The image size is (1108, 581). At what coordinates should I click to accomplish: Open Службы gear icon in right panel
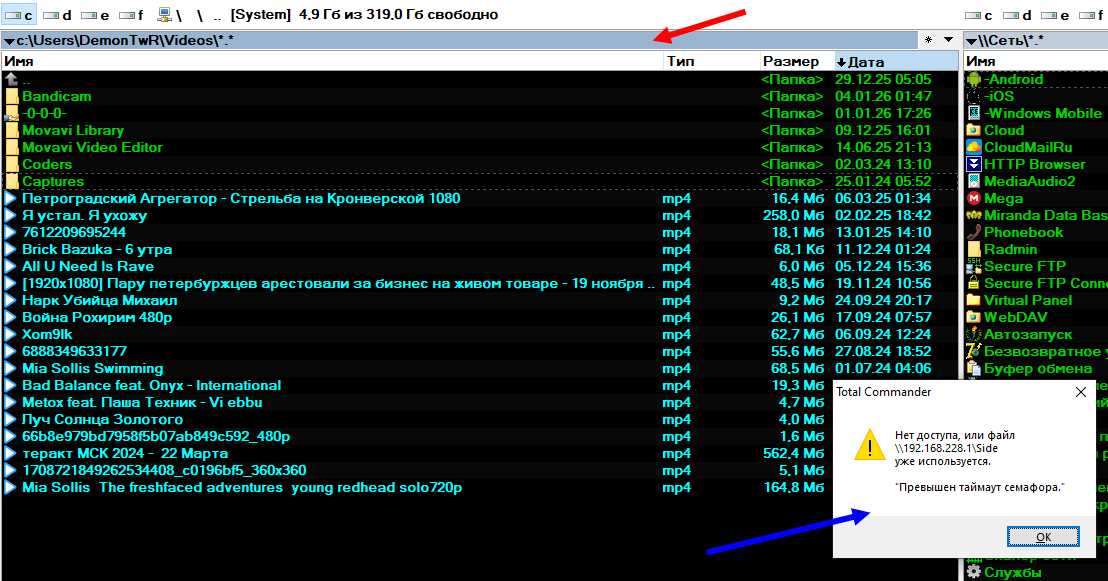(974, 572)
